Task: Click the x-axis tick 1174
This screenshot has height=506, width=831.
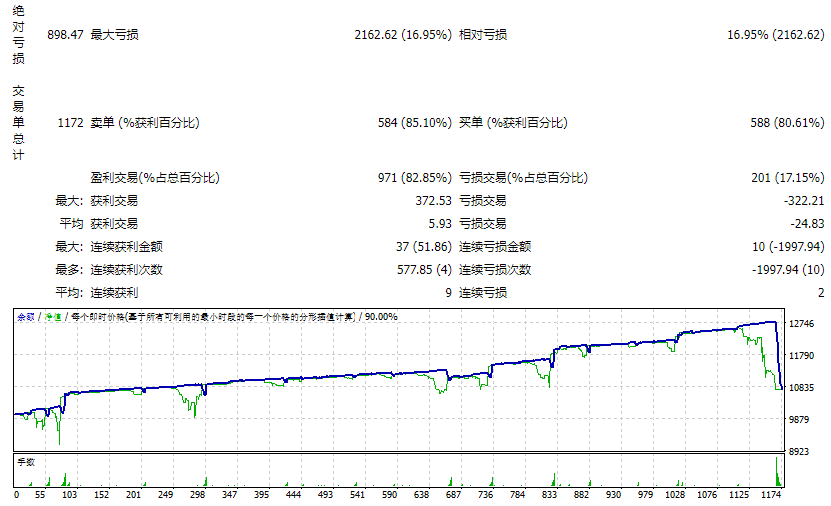Action: pos(771,495)
